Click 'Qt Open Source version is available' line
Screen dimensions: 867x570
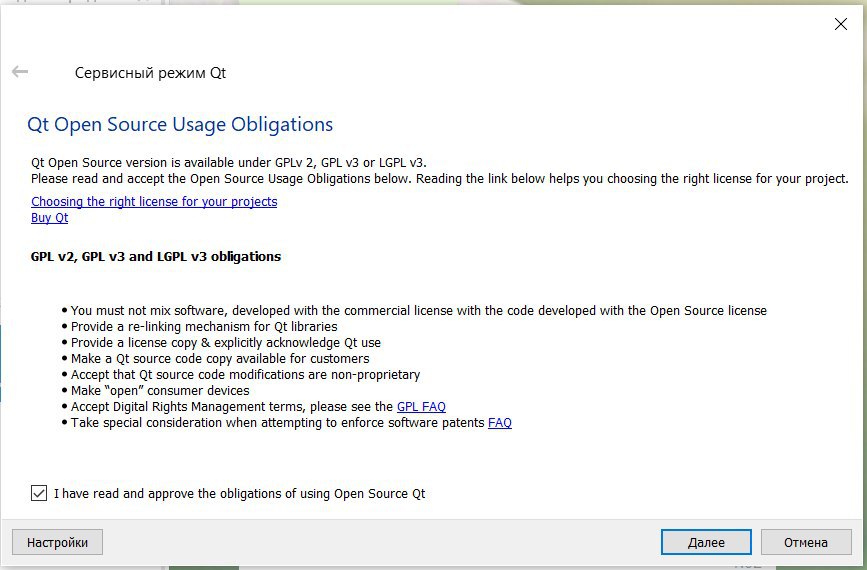[229, 163]
